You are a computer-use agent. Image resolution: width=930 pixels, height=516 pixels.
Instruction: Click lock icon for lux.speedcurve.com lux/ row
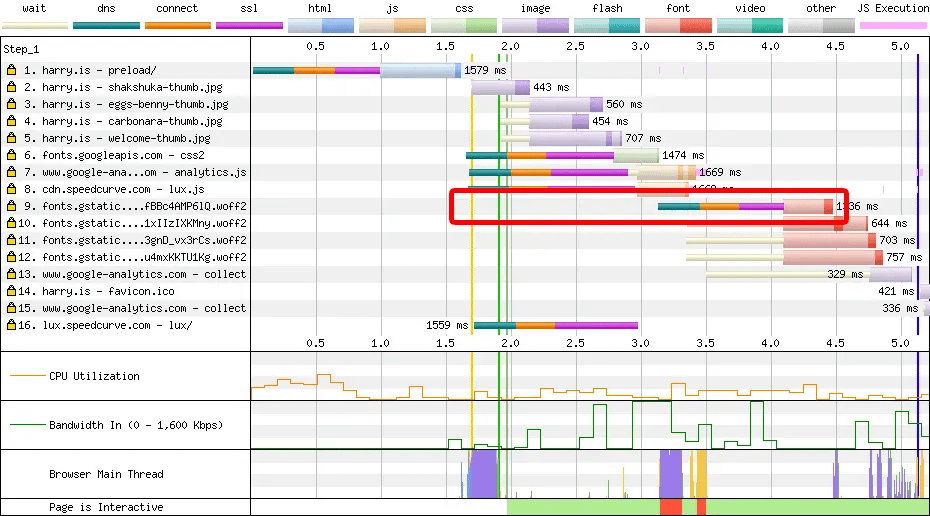11,325
